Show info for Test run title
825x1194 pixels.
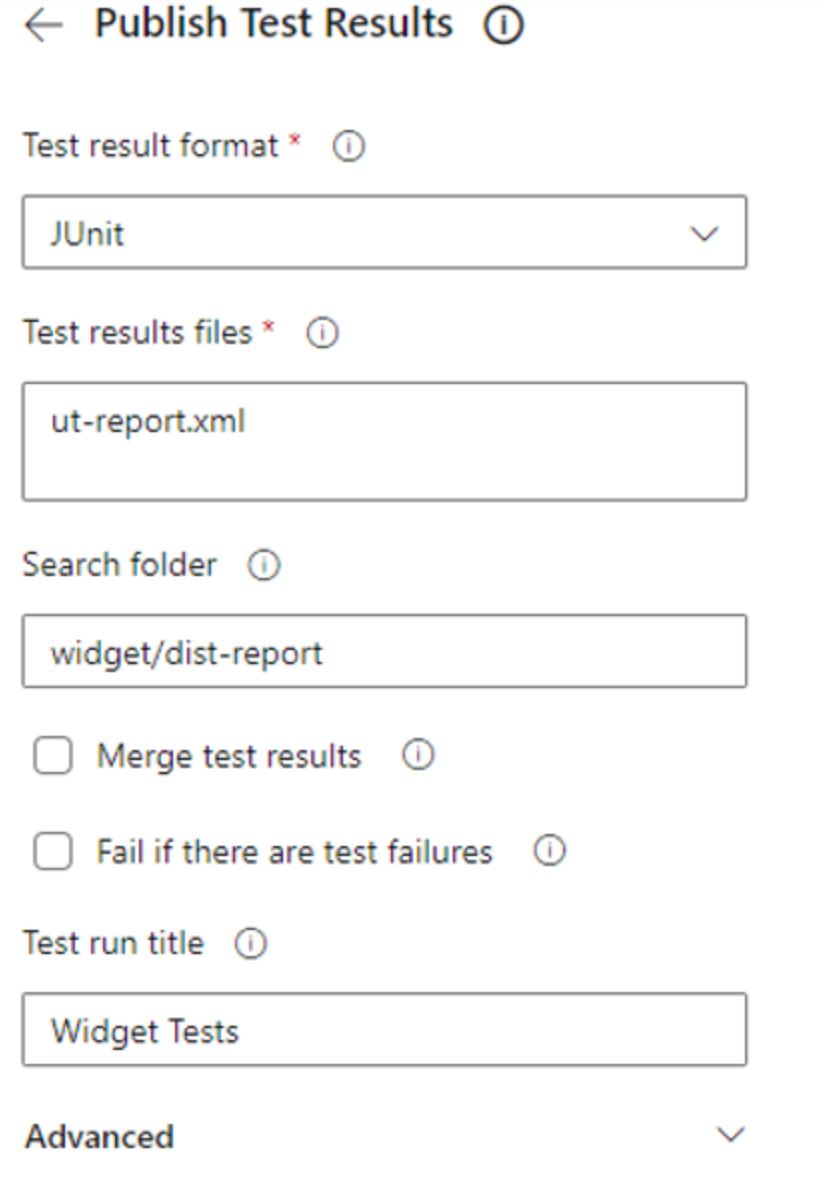click(251, 943)
